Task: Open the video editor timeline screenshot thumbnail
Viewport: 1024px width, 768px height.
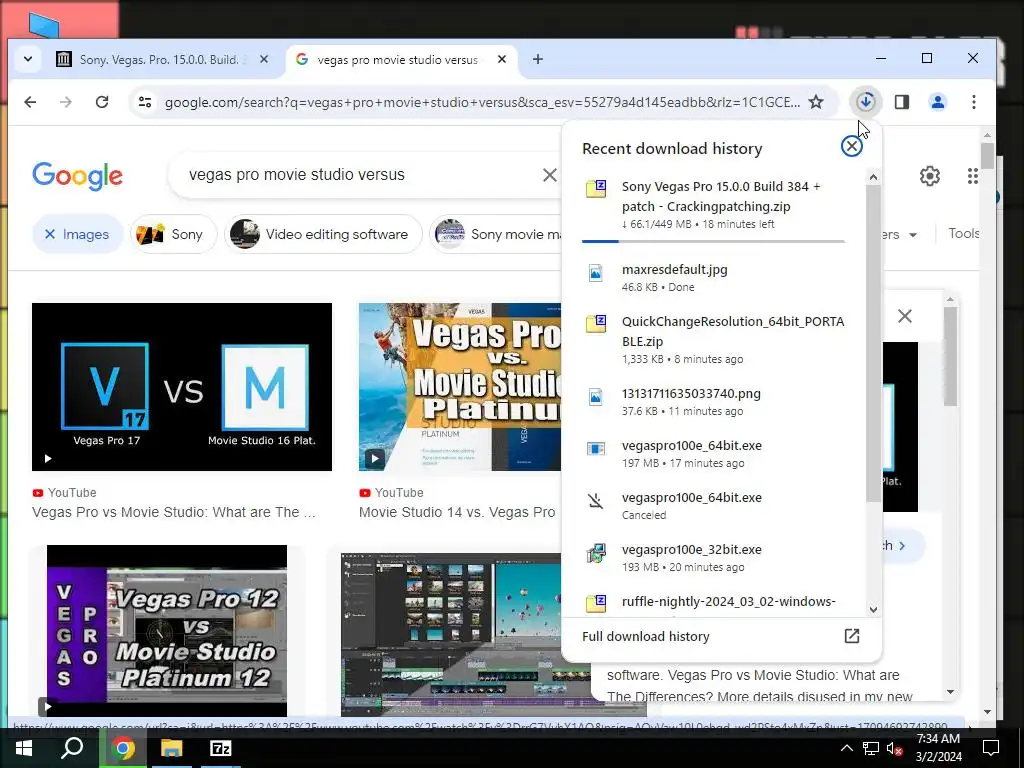Action: pyautogui.click(x=451, y=635)
